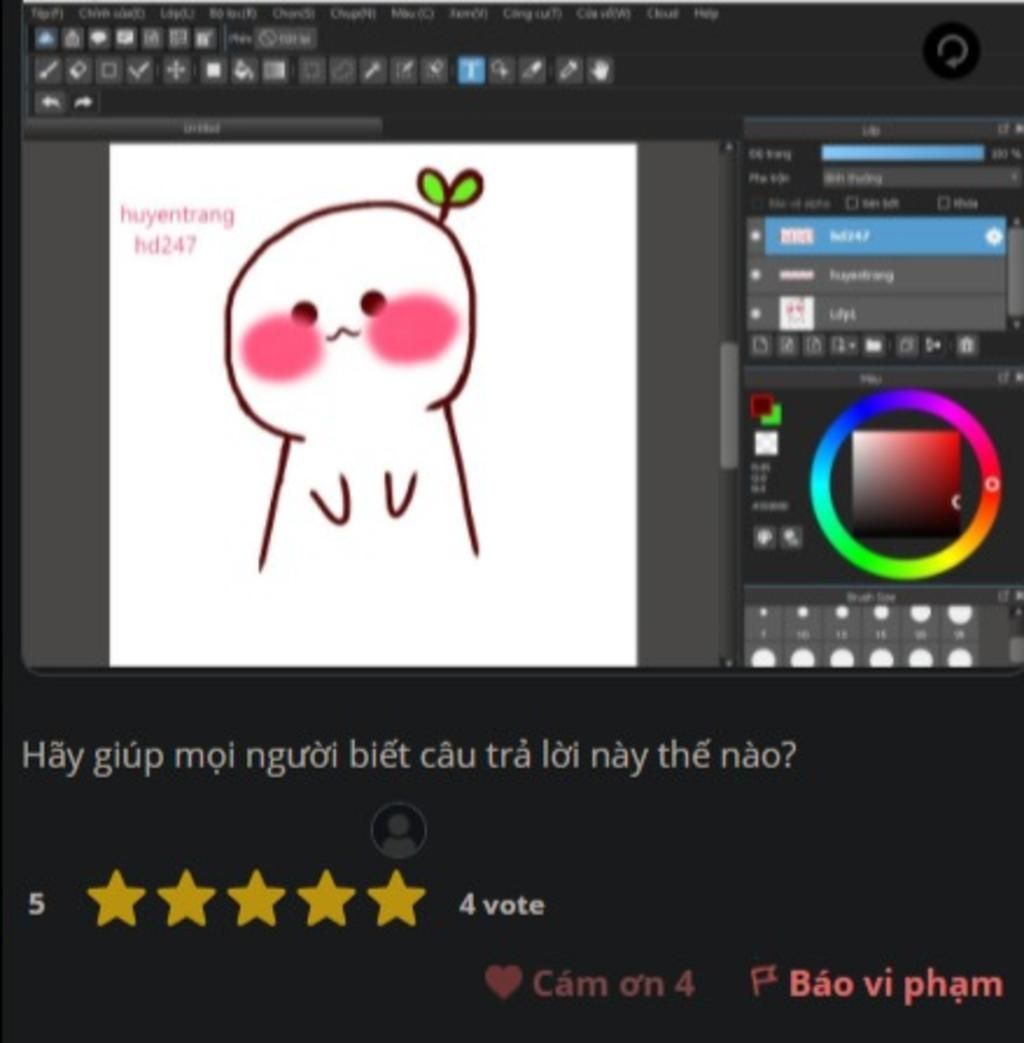Select the Eraser tool
Screen dimensions: 1024x1043
click(x=78, y=70)
